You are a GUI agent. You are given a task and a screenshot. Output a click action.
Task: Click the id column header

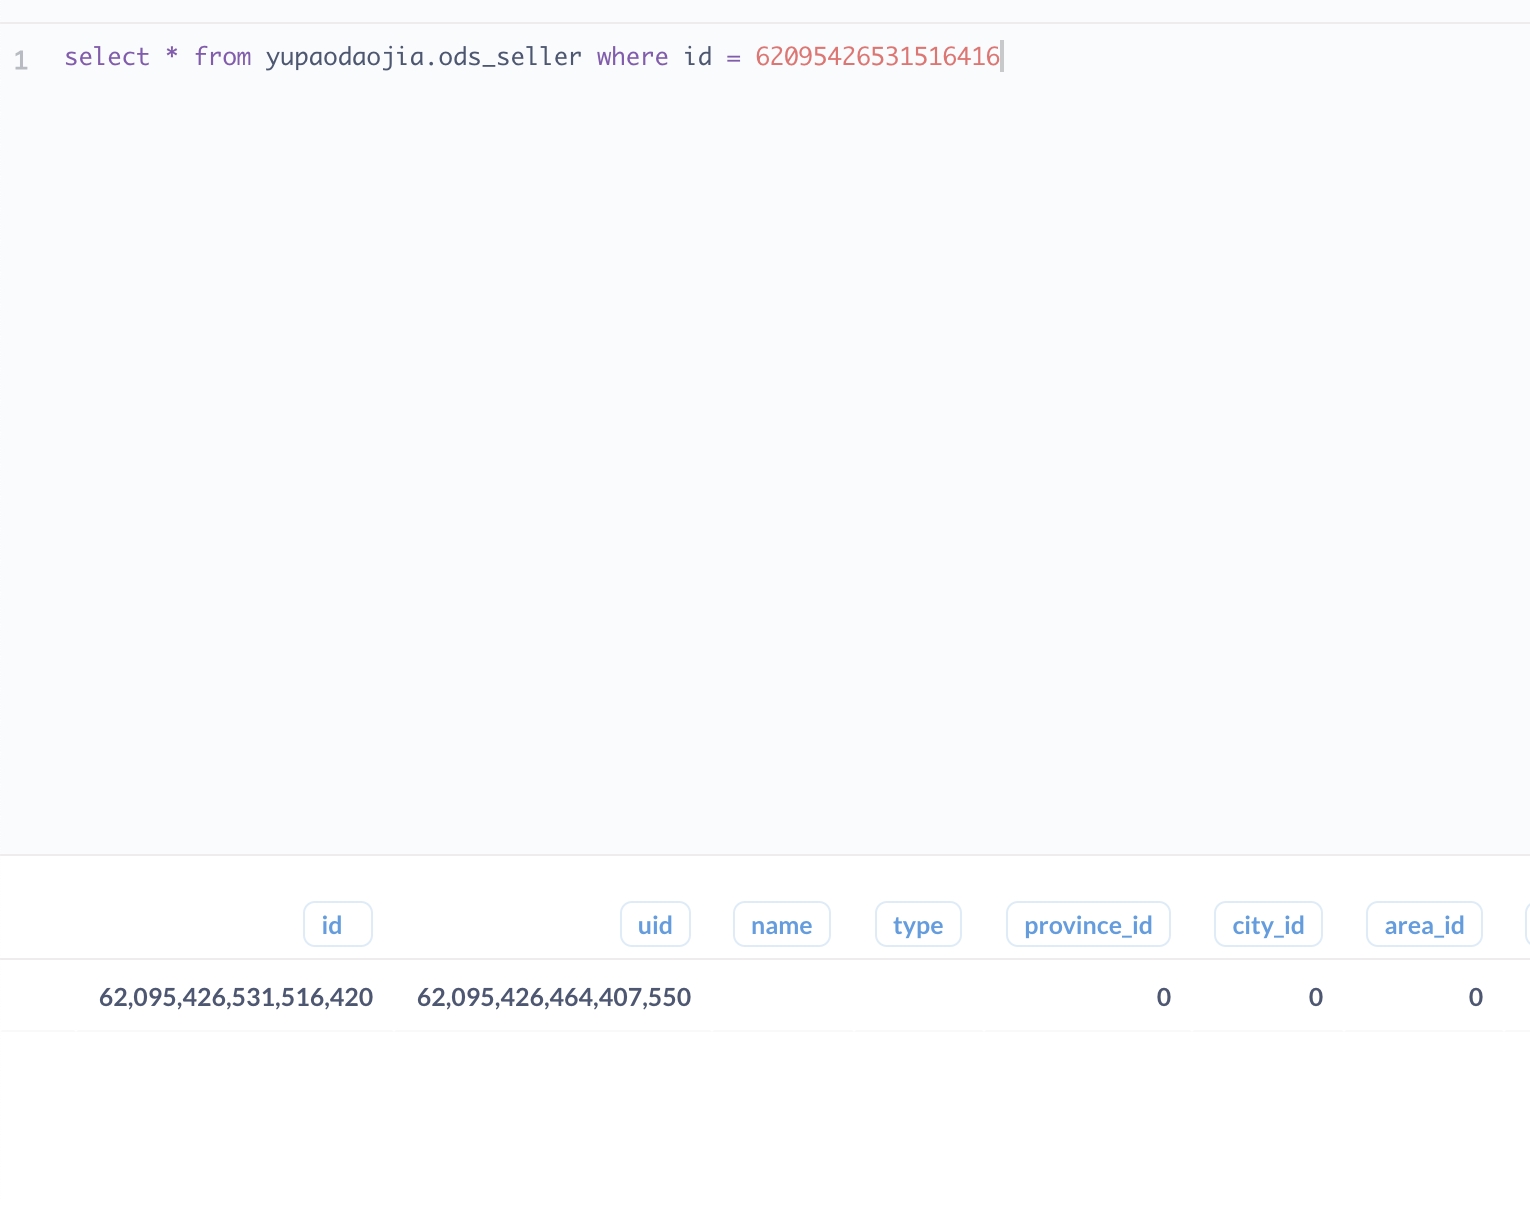click(x=338, y=925)
